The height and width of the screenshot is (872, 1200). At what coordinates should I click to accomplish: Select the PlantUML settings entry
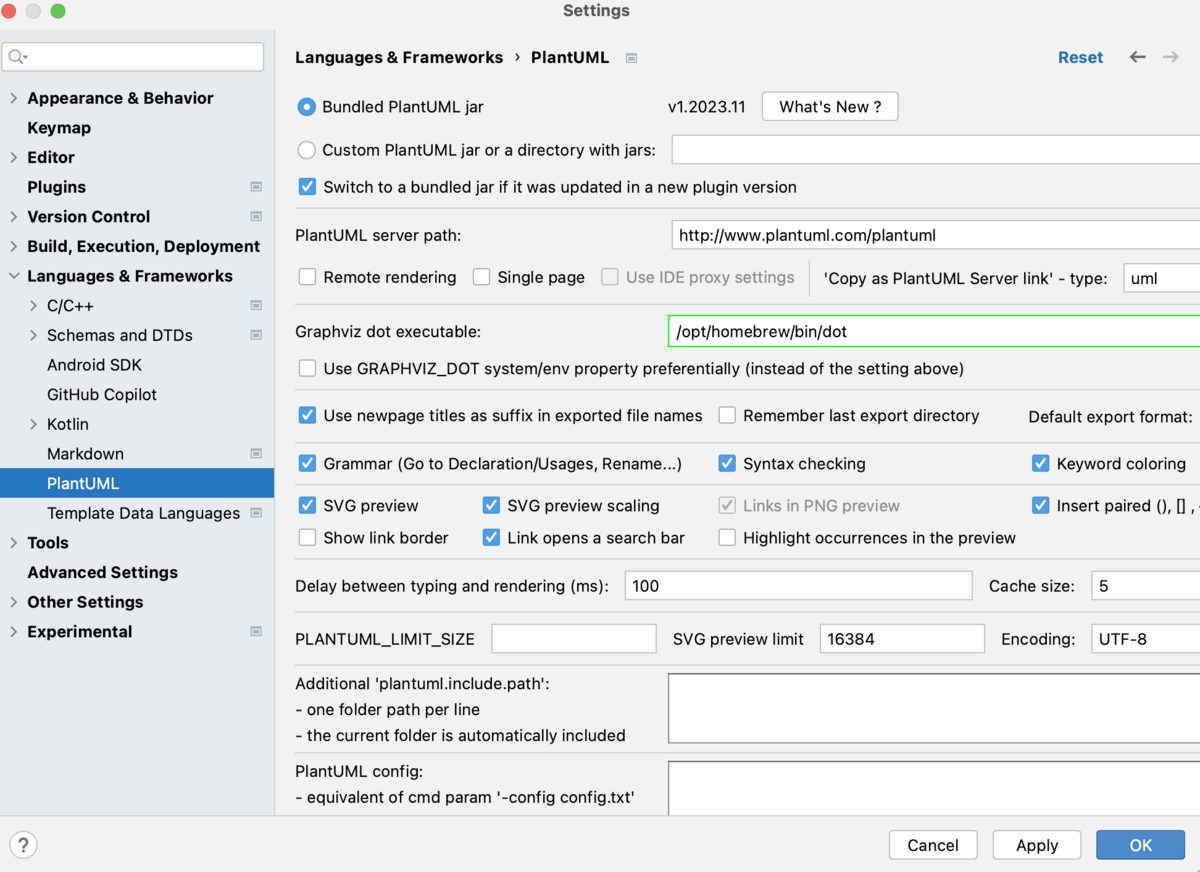(x=137, y=483)
